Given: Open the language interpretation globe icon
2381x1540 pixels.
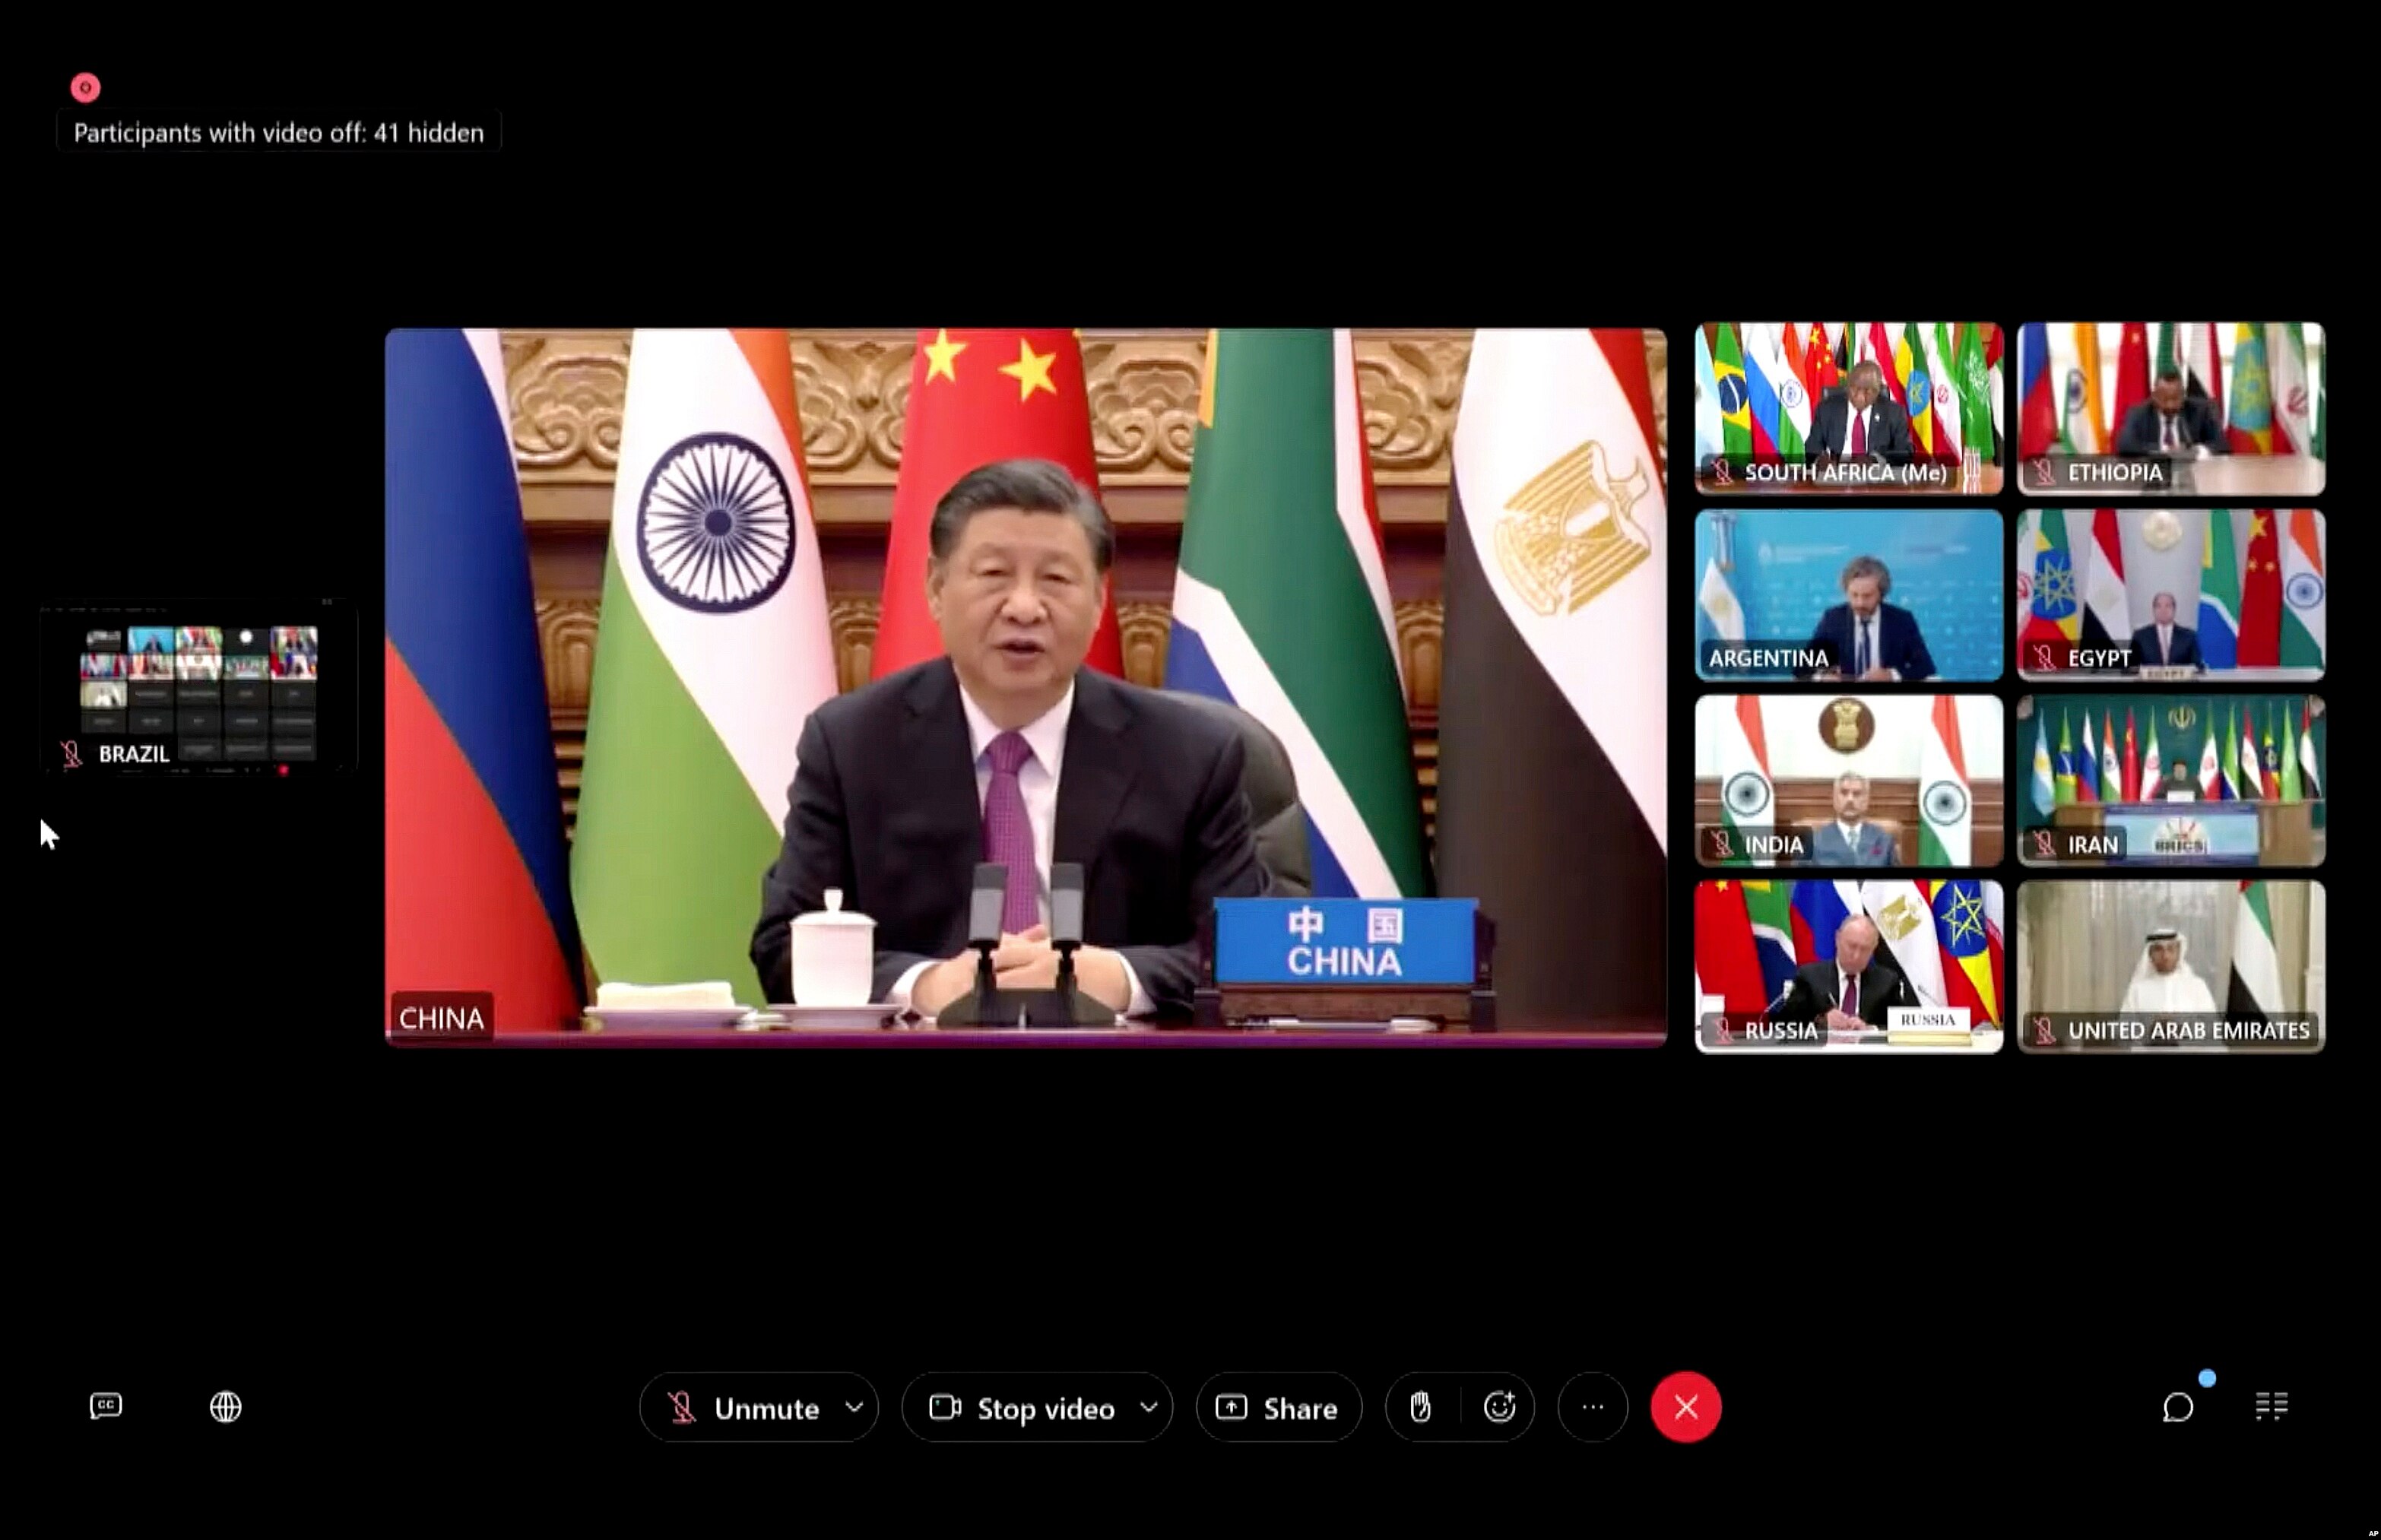Looking at the screenshot, I should pos(226,1407).
